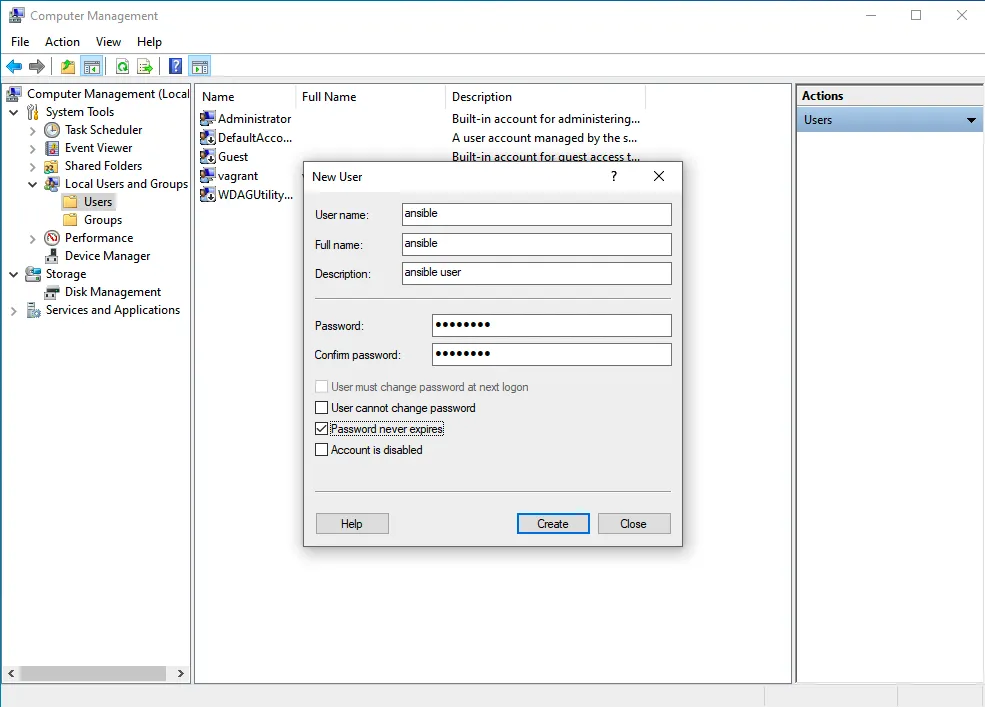Open the Help menu
Image resolution: width=985 pixels, height=707 pixels.
(150, 41)
